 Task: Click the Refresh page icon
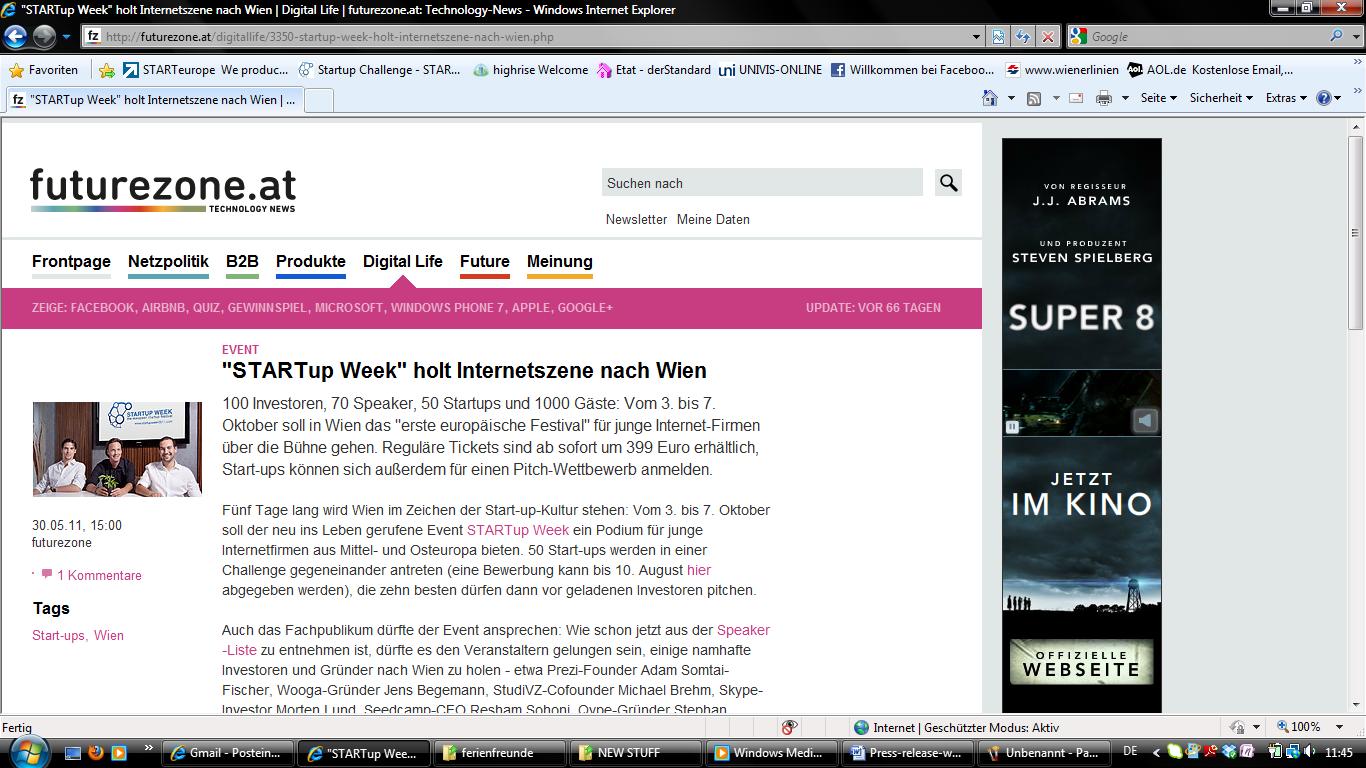(1022, 37)
